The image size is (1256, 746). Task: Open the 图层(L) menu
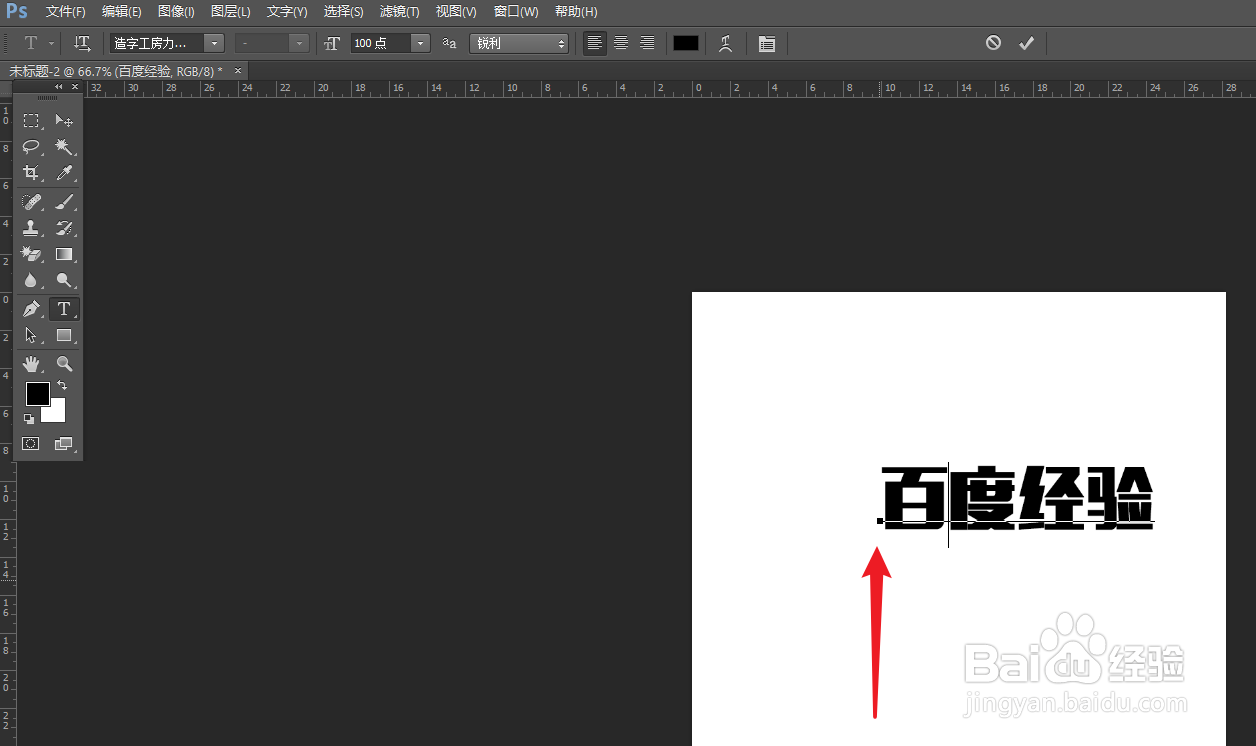(231, 12)
